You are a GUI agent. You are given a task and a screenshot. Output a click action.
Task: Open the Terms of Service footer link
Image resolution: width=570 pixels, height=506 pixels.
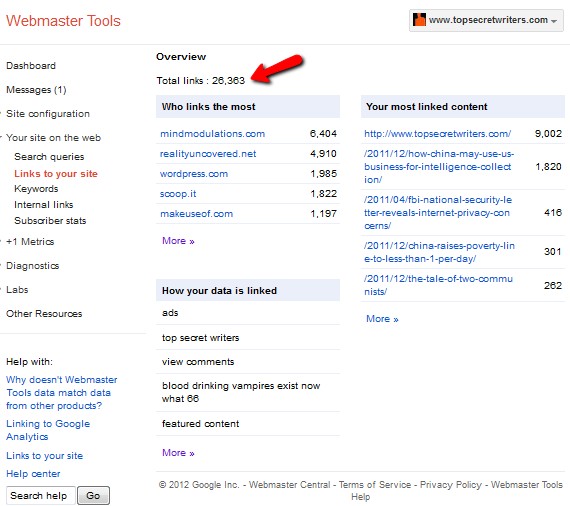[x=375, y=485]
